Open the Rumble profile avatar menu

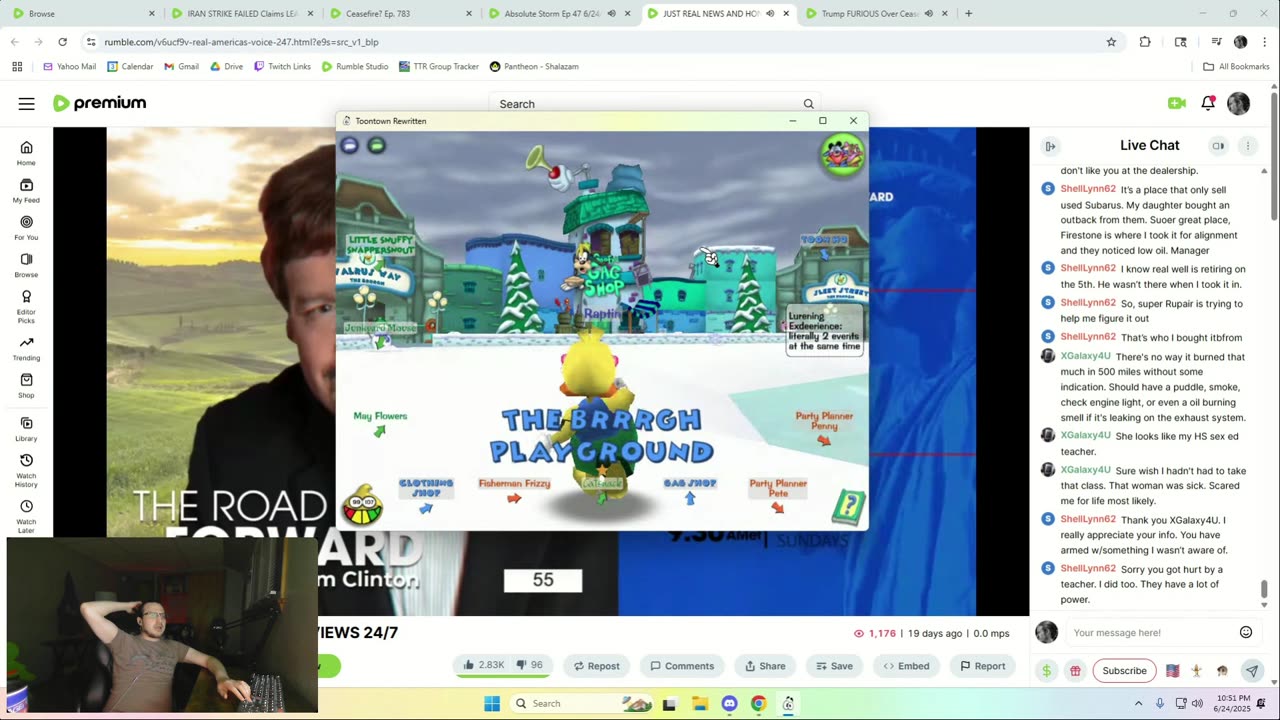1238,103
